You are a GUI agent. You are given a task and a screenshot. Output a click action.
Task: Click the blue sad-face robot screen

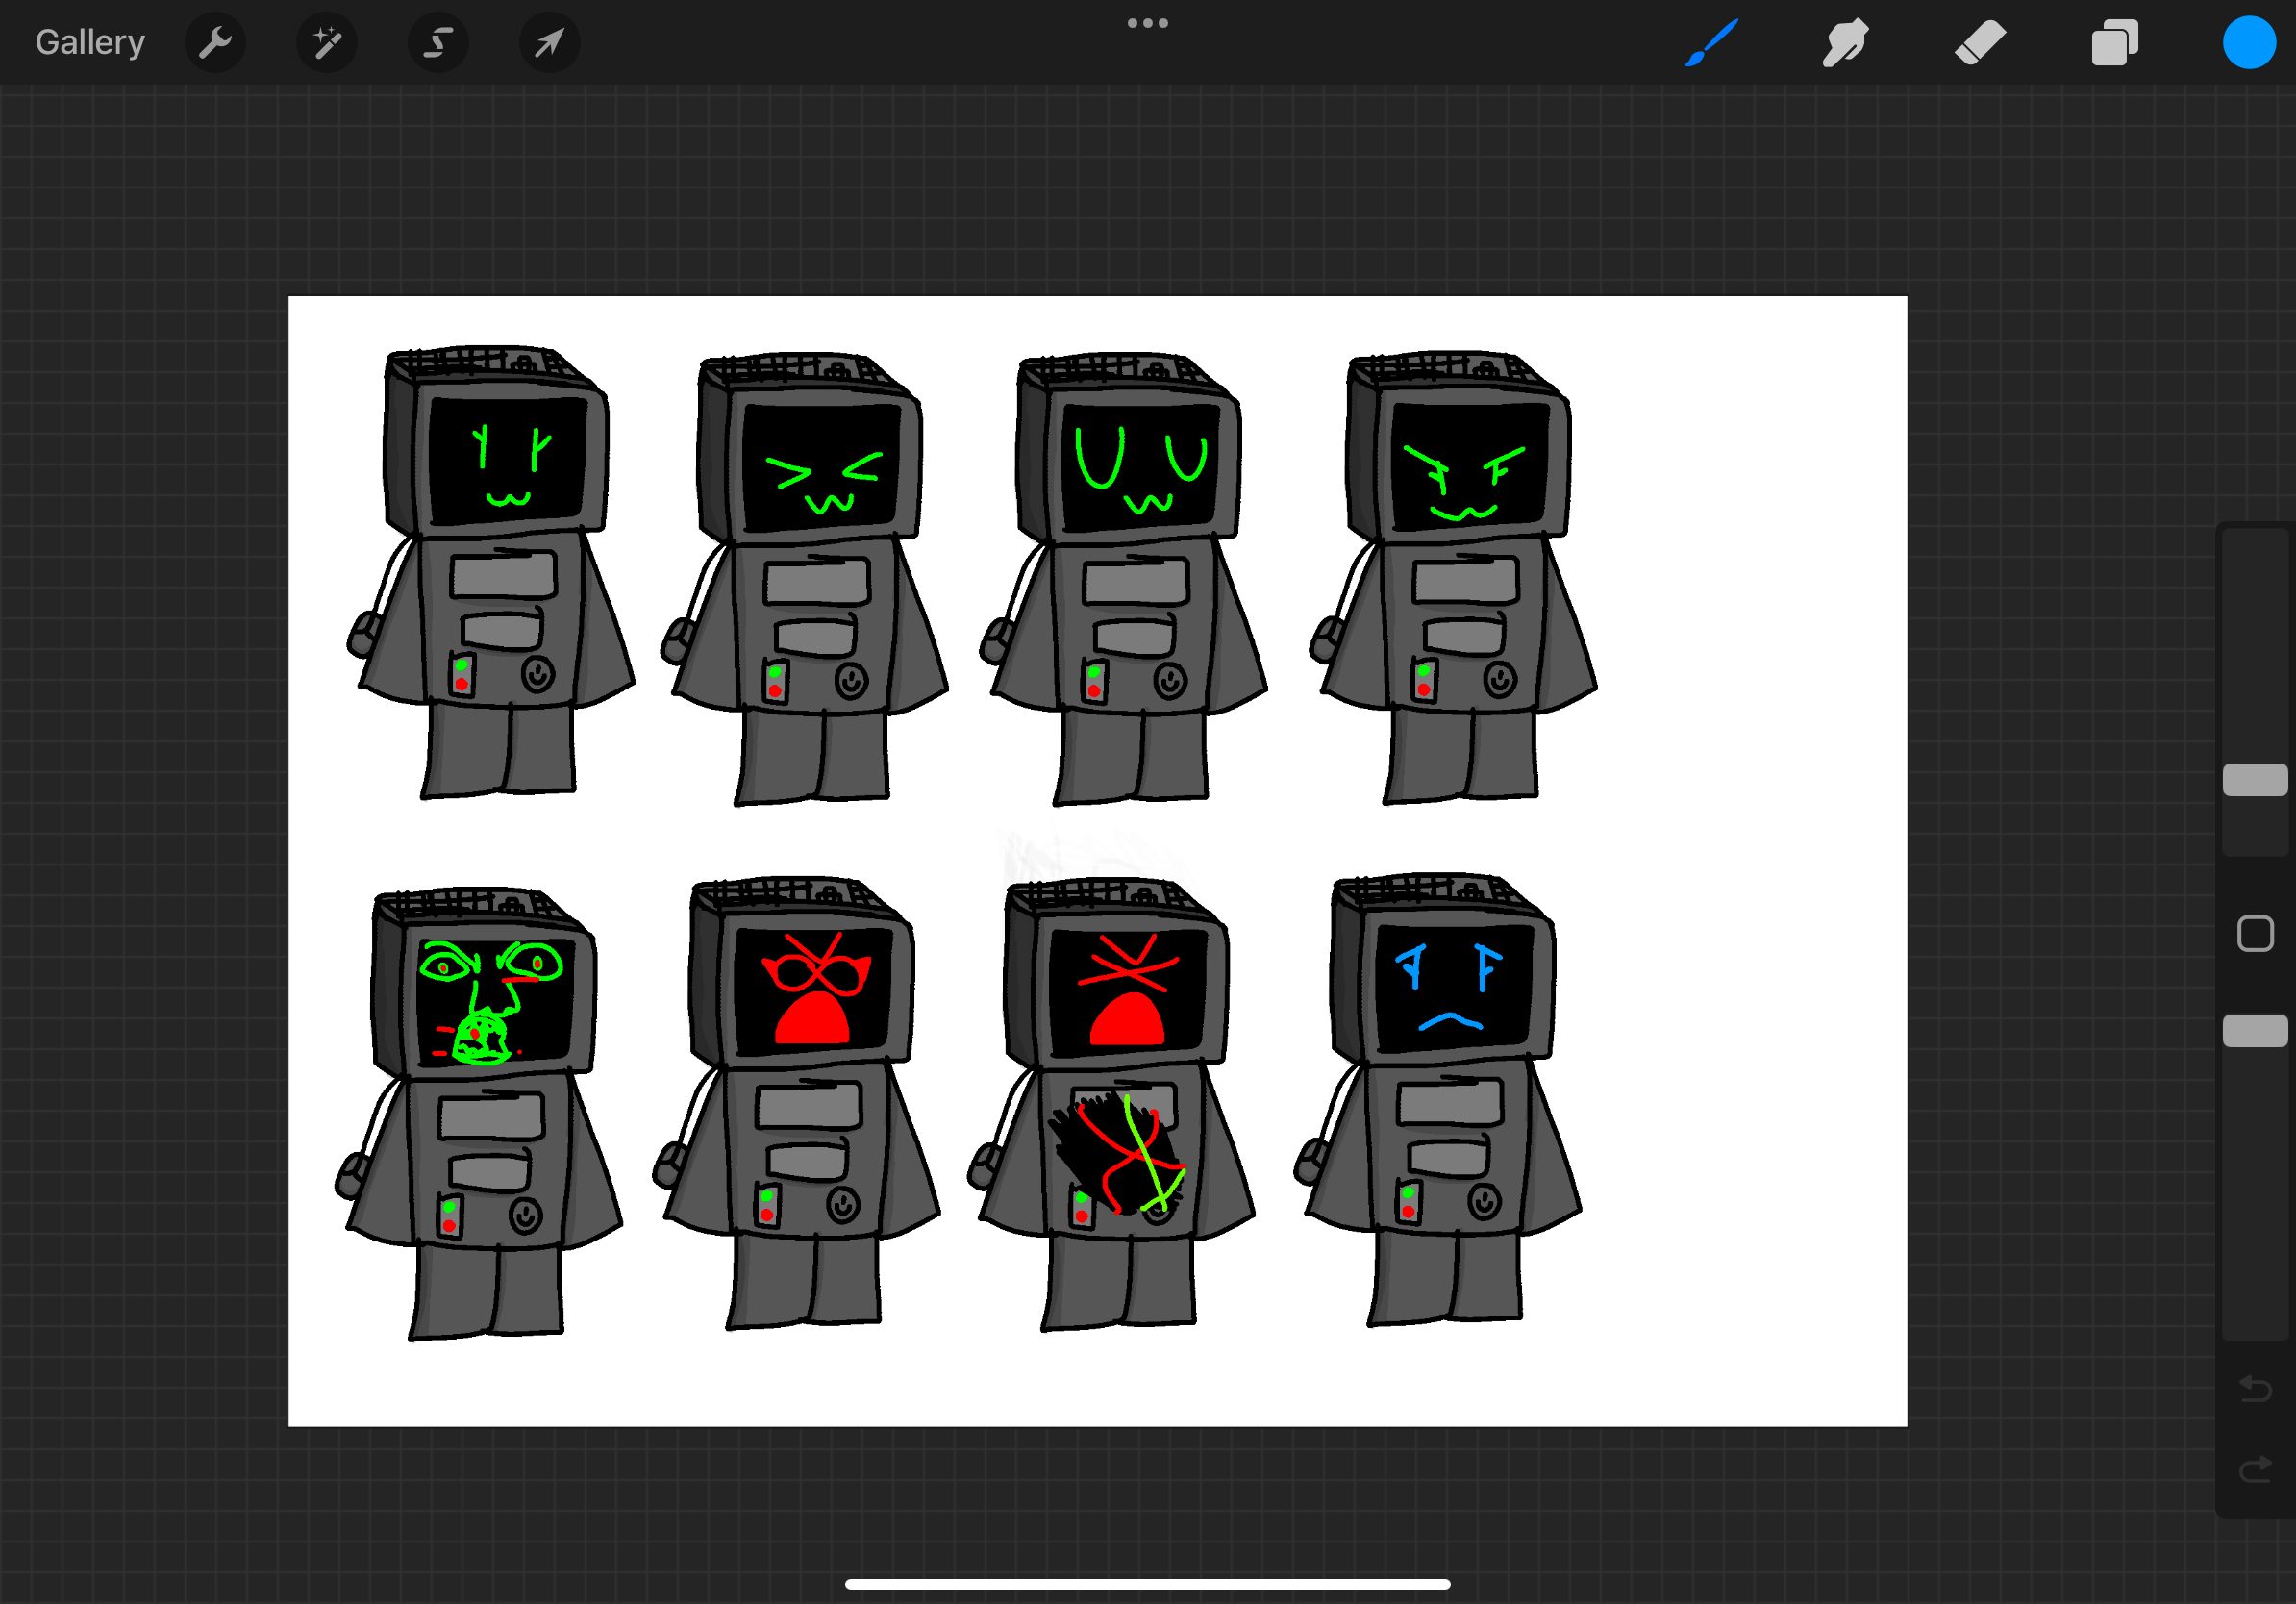(x=1453, y=987)
